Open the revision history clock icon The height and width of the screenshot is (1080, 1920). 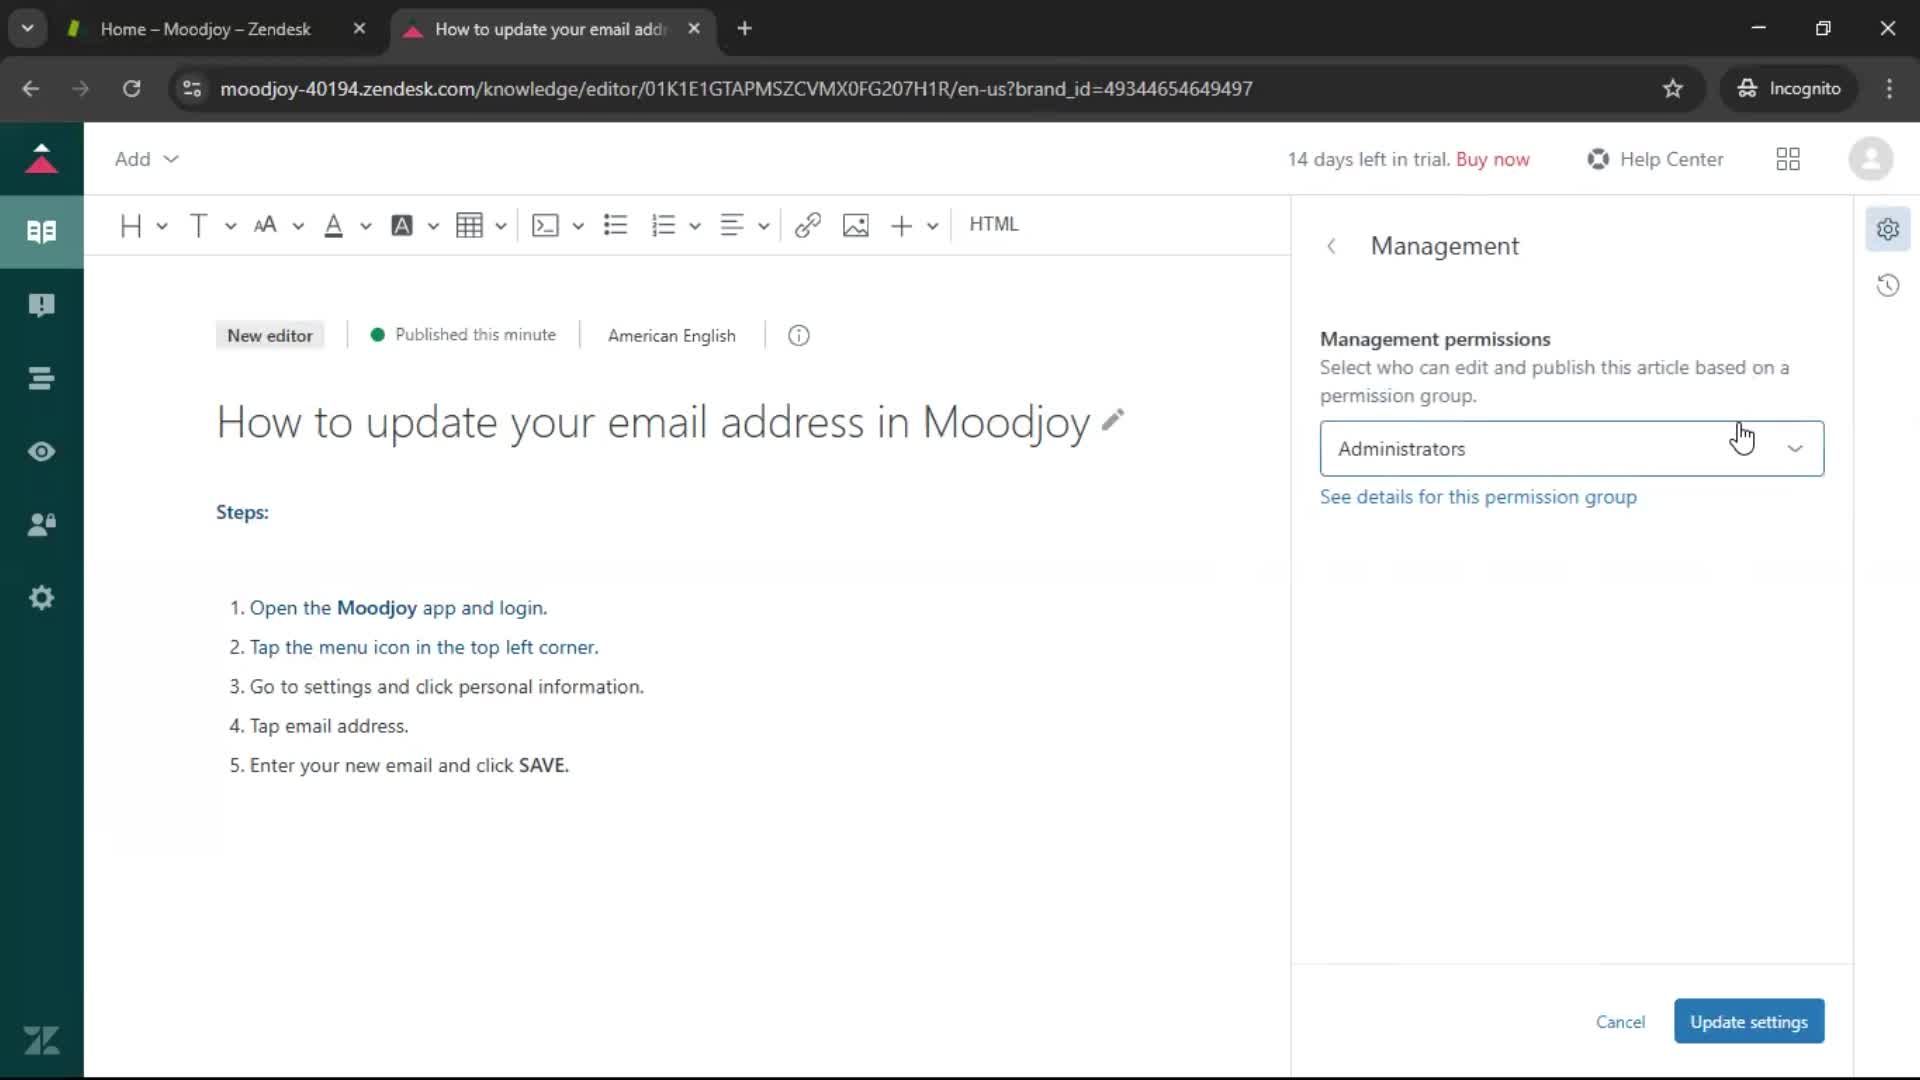(x=1888, y=286)
